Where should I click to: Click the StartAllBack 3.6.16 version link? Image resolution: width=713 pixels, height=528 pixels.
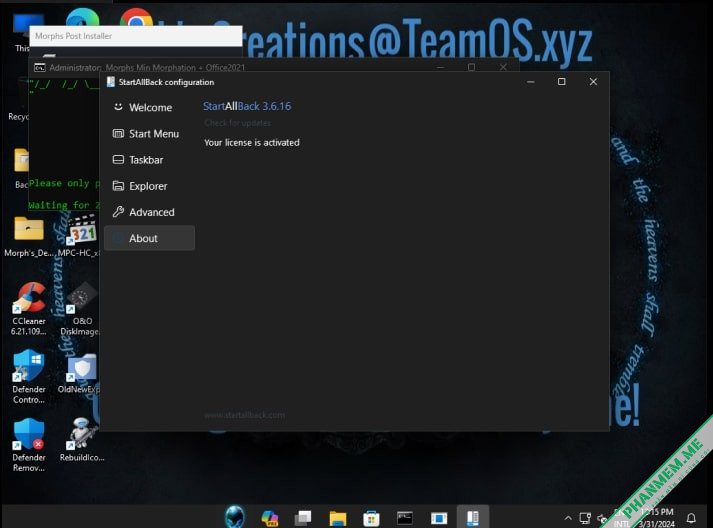pyautogui.click(x=247, y=106)
